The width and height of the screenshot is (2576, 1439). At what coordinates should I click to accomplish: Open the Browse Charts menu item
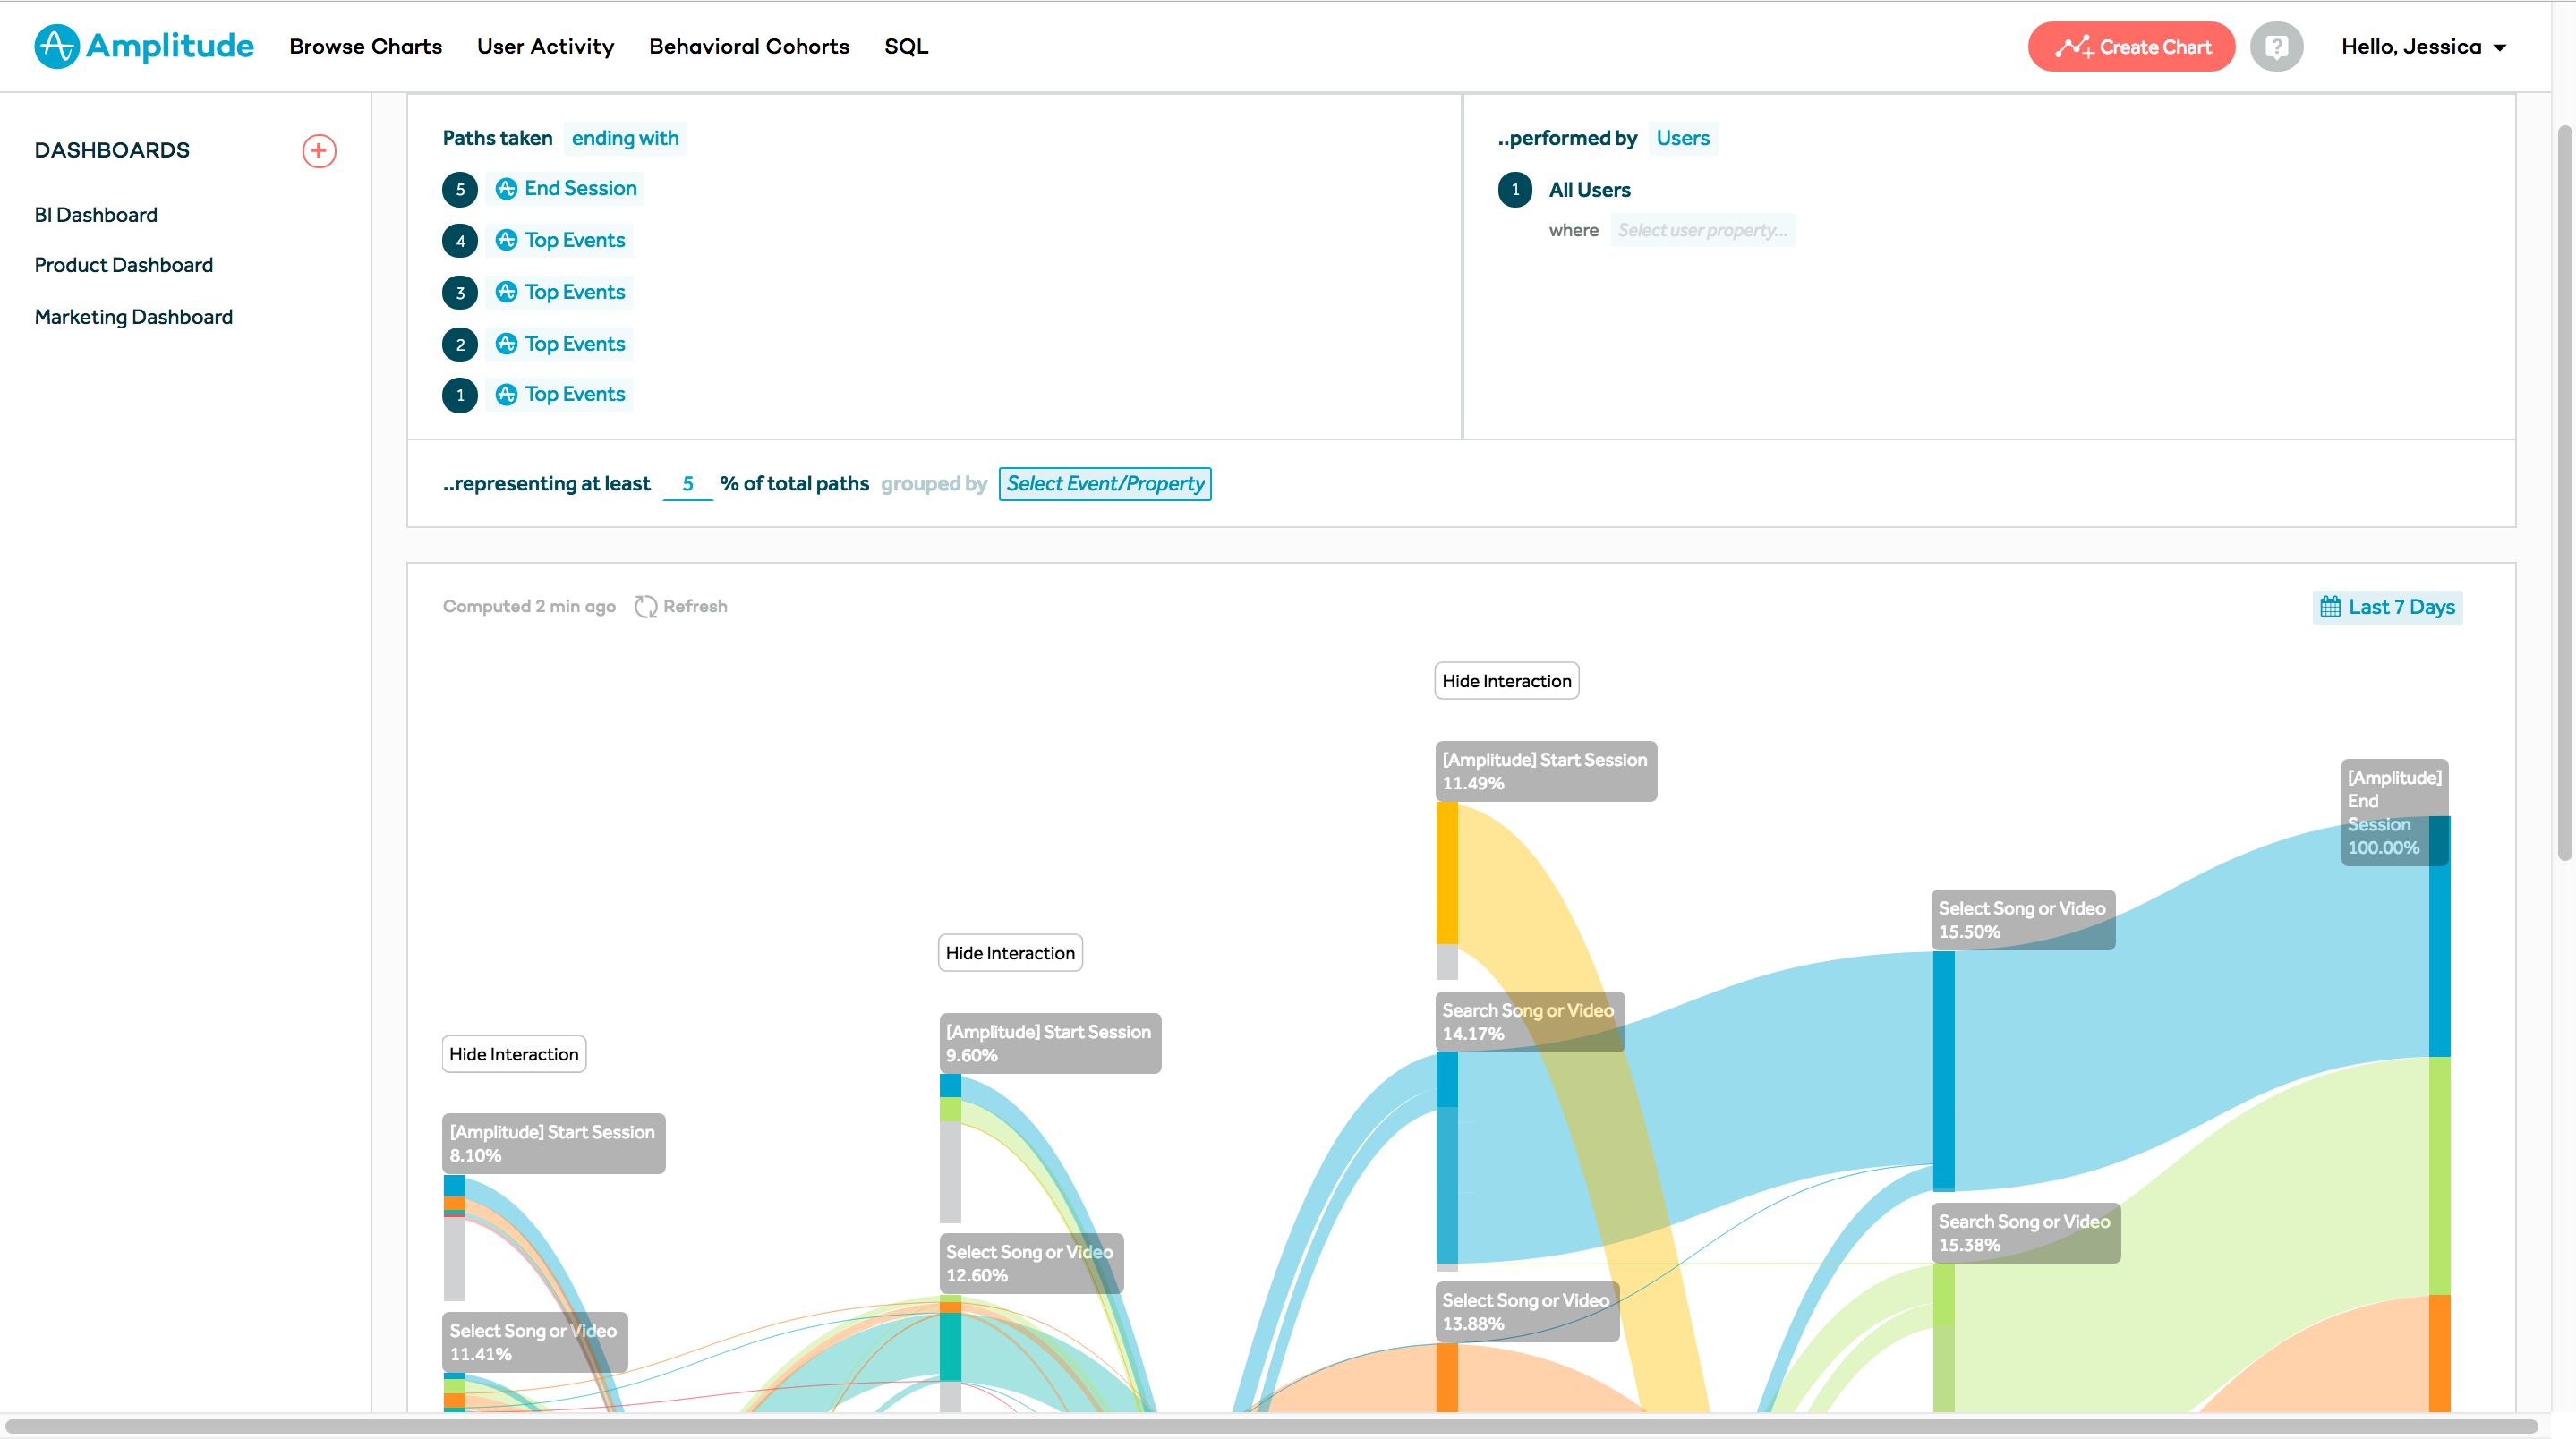(365, 47)
